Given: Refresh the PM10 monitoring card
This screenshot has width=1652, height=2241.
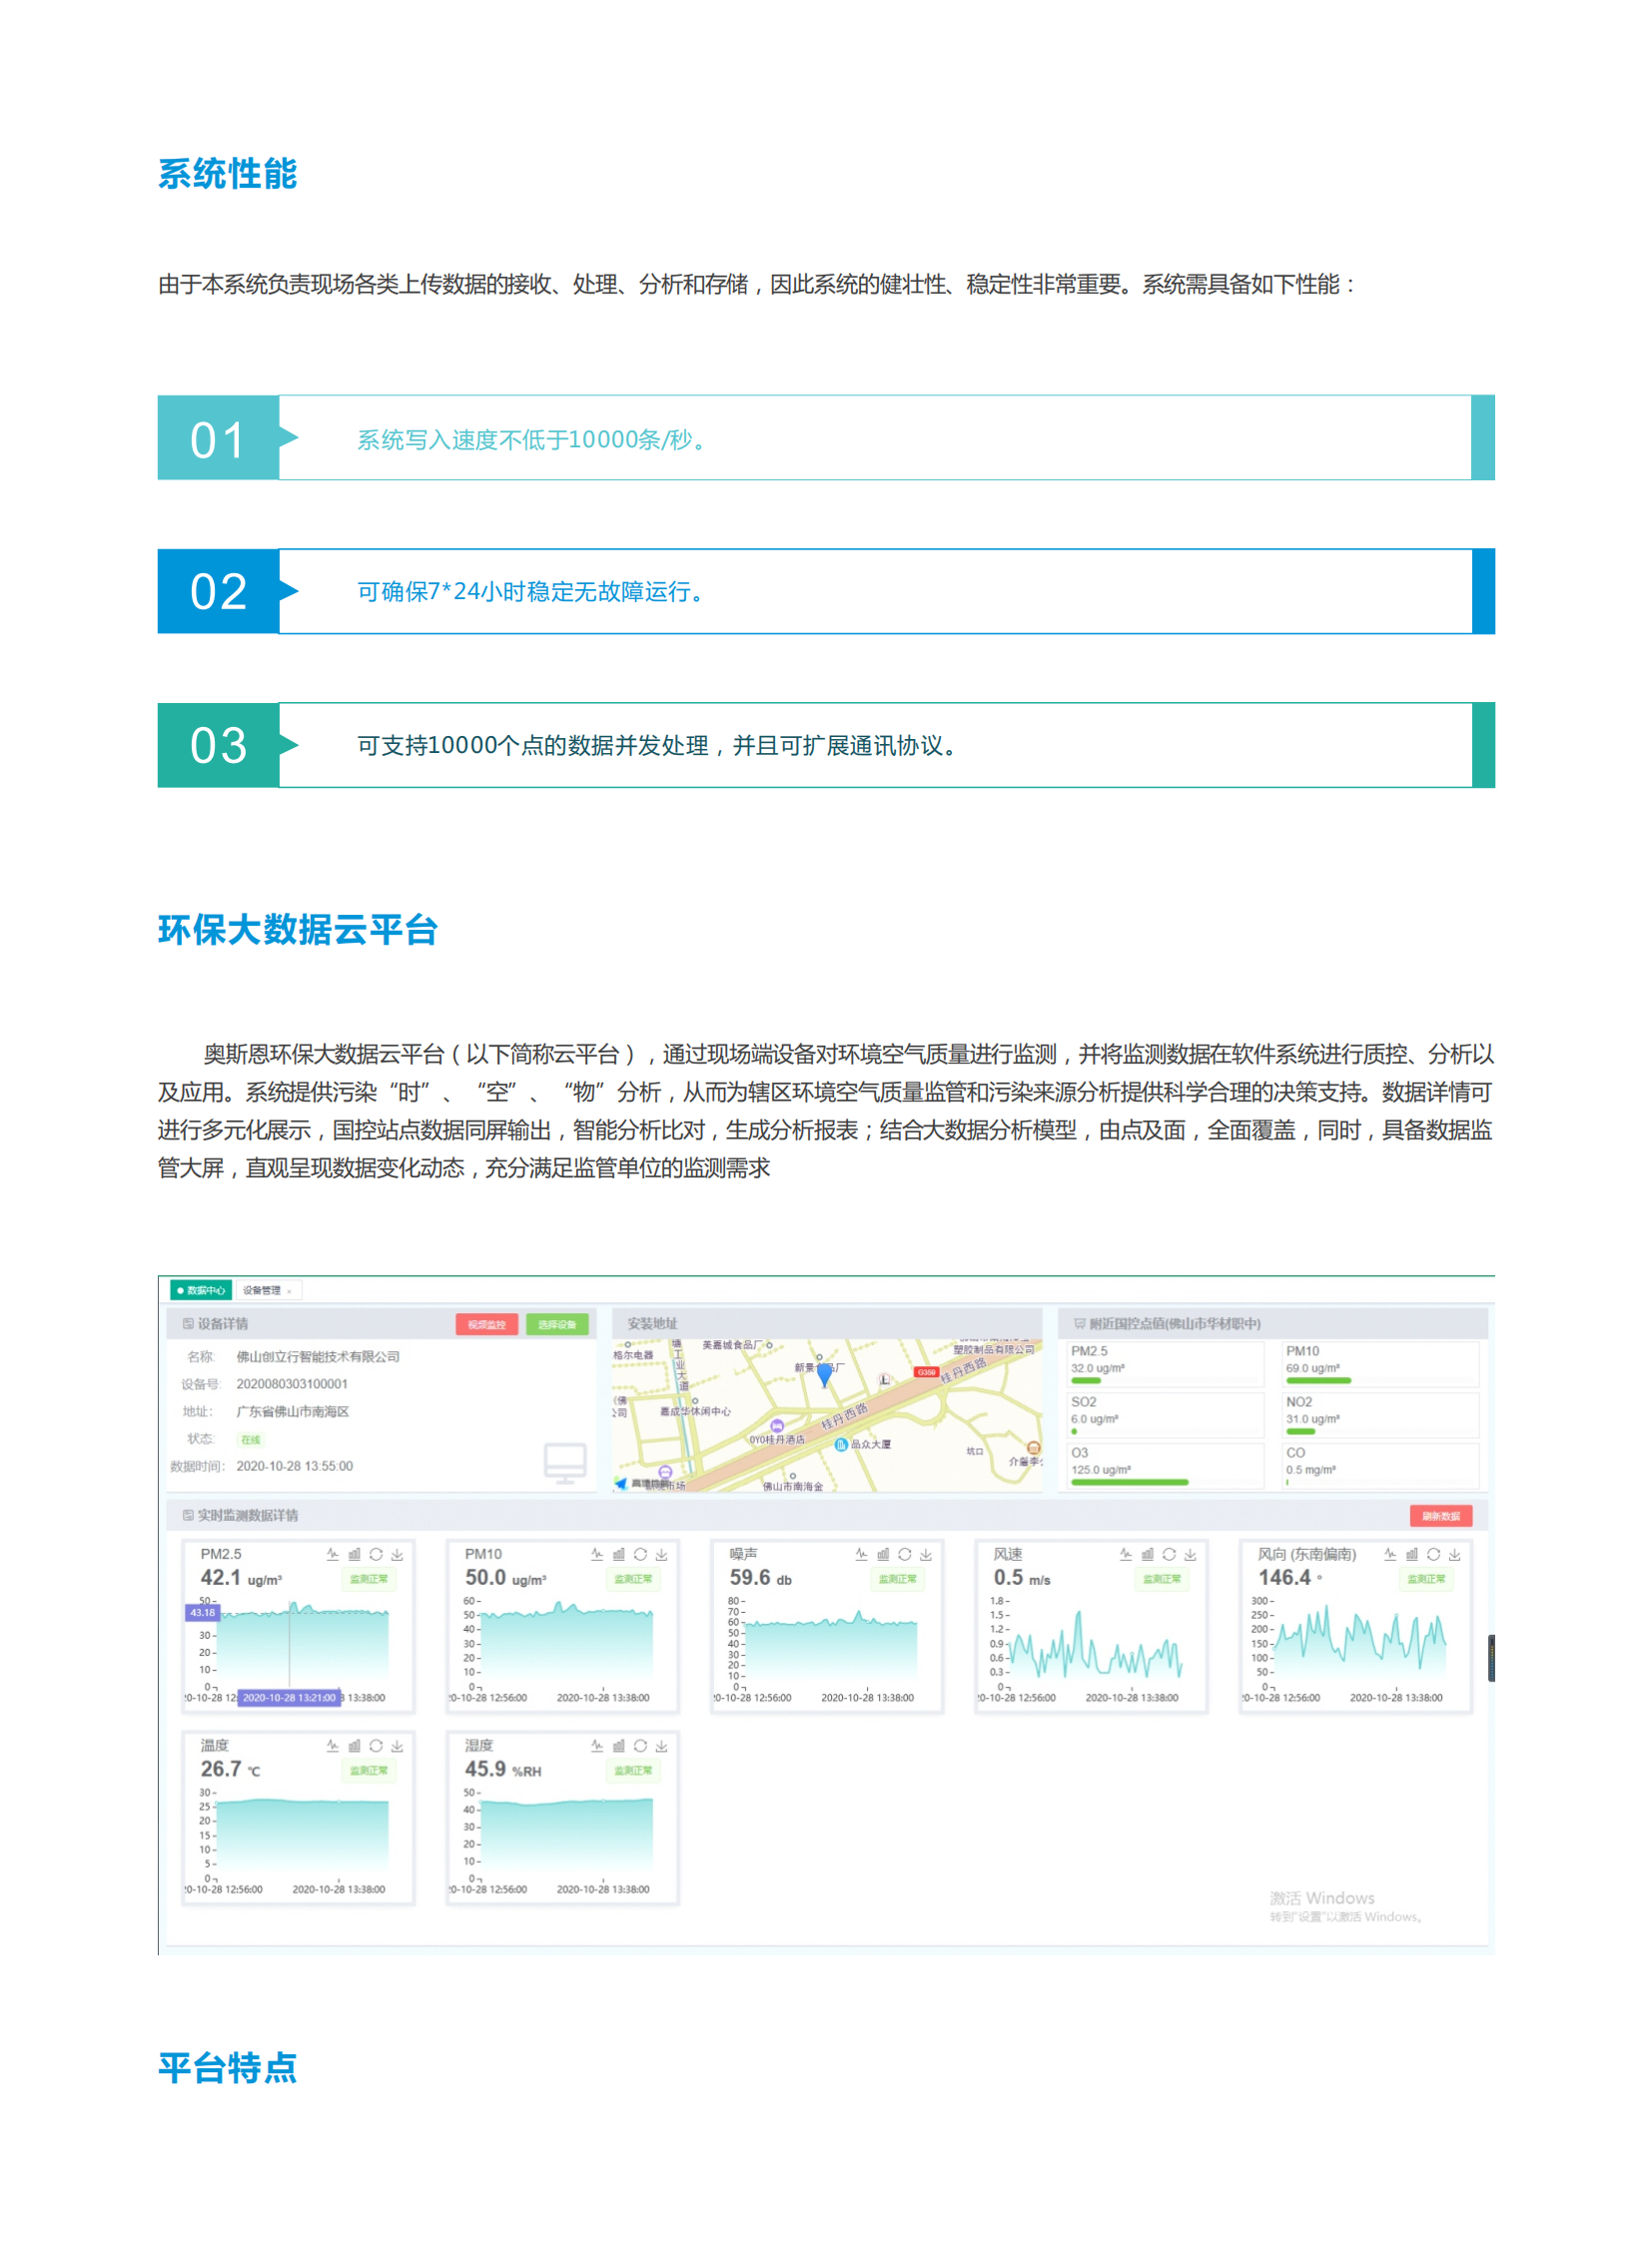Looking at the screenshot, I should 640,1553.
